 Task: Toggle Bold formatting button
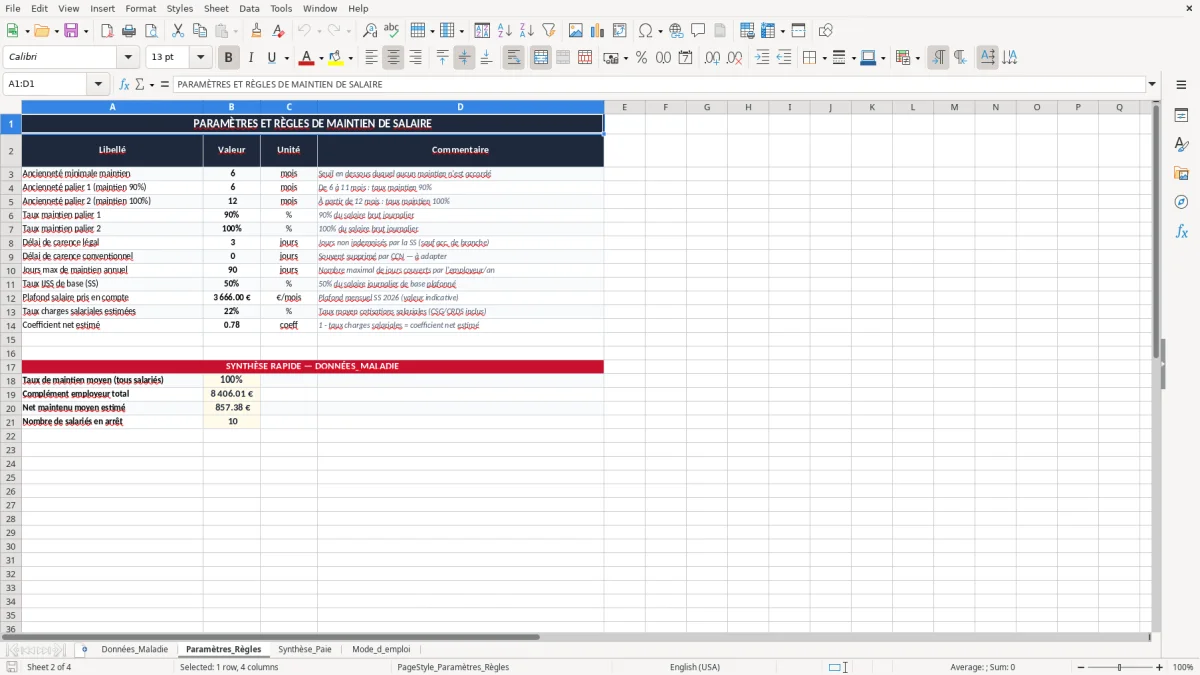[x=228, y=58]
